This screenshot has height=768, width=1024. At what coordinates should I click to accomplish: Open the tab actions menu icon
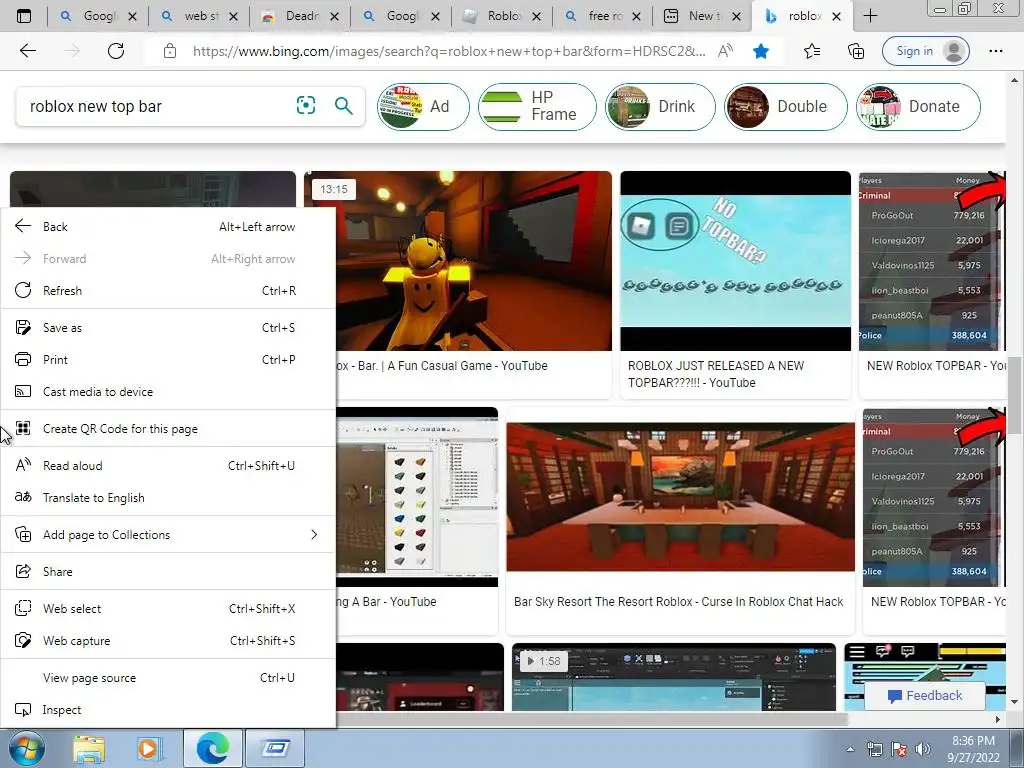(x=24, y=16)
